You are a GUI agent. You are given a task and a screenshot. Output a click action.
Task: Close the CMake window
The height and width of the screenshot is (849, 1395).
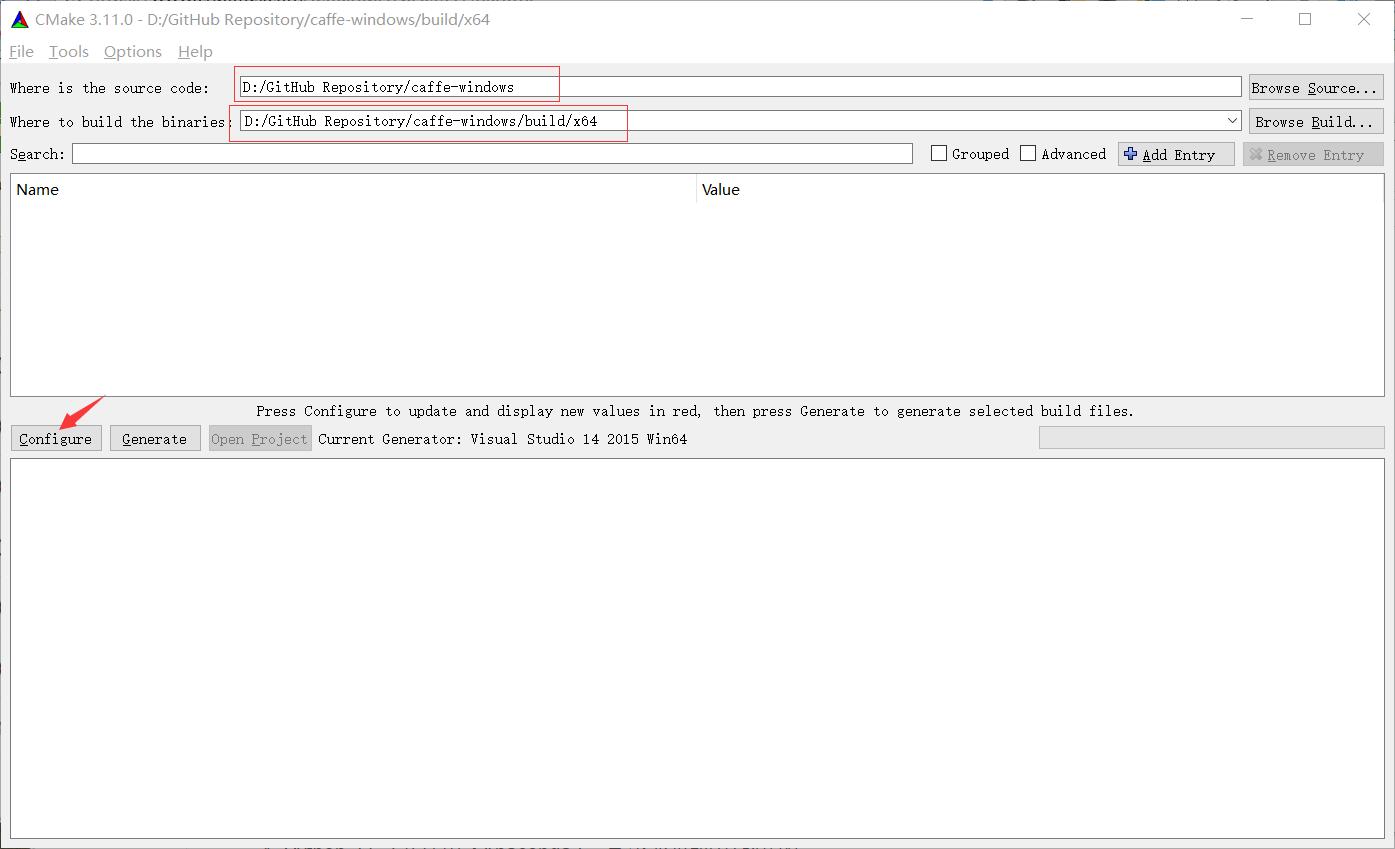click(x=1364, y=19)
